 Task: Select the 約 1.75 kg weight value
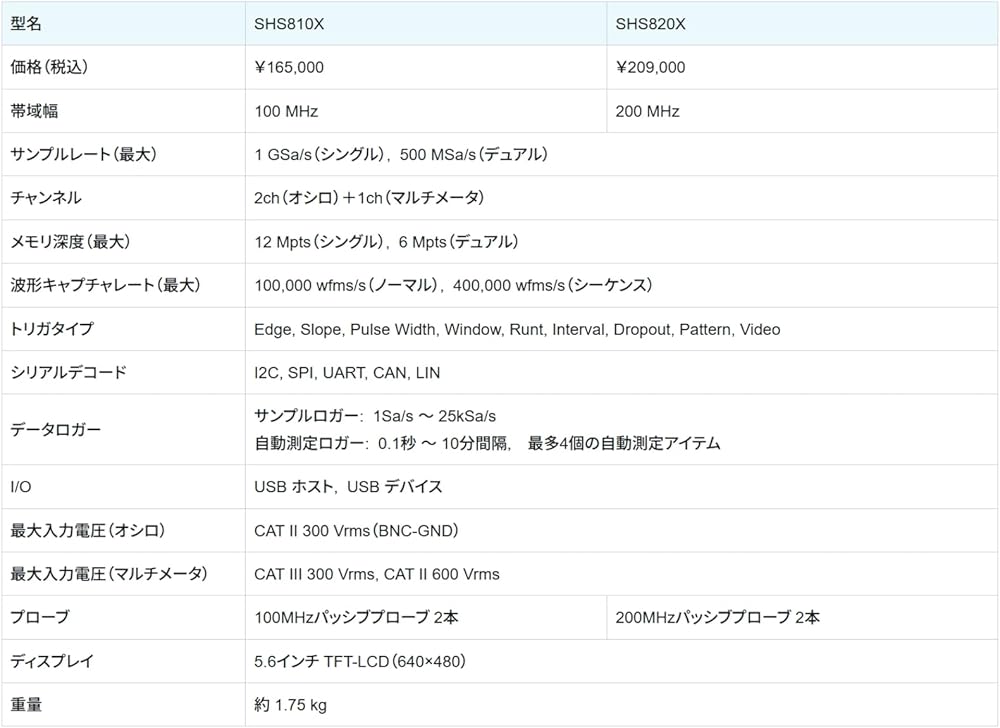click(x=290, y=705)
